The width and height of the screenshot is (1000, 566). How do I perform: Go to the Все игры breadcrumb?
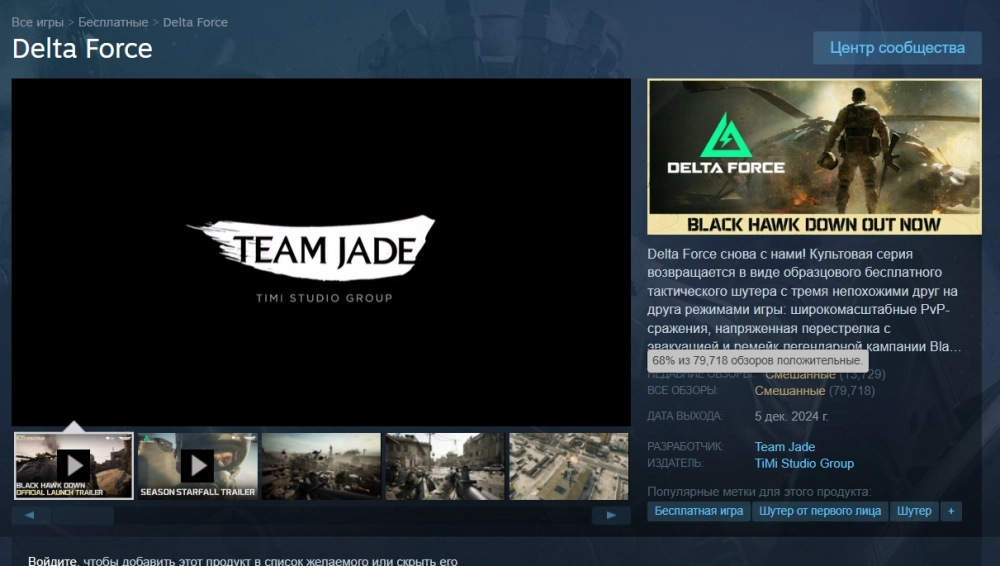point(37,22)
